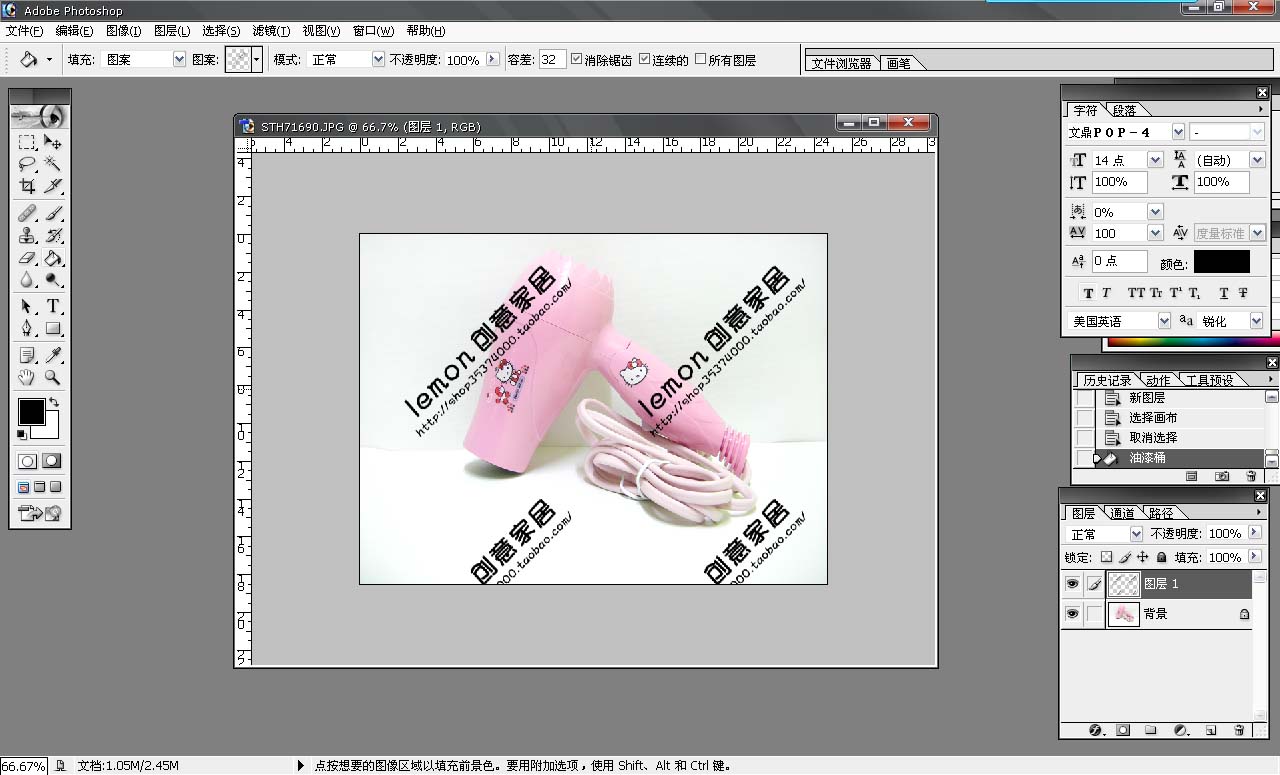This screenshot has height=775, width=1280.
Task: Open the pattern picker dropdown arrow
Action: click(x=256, y=59)
